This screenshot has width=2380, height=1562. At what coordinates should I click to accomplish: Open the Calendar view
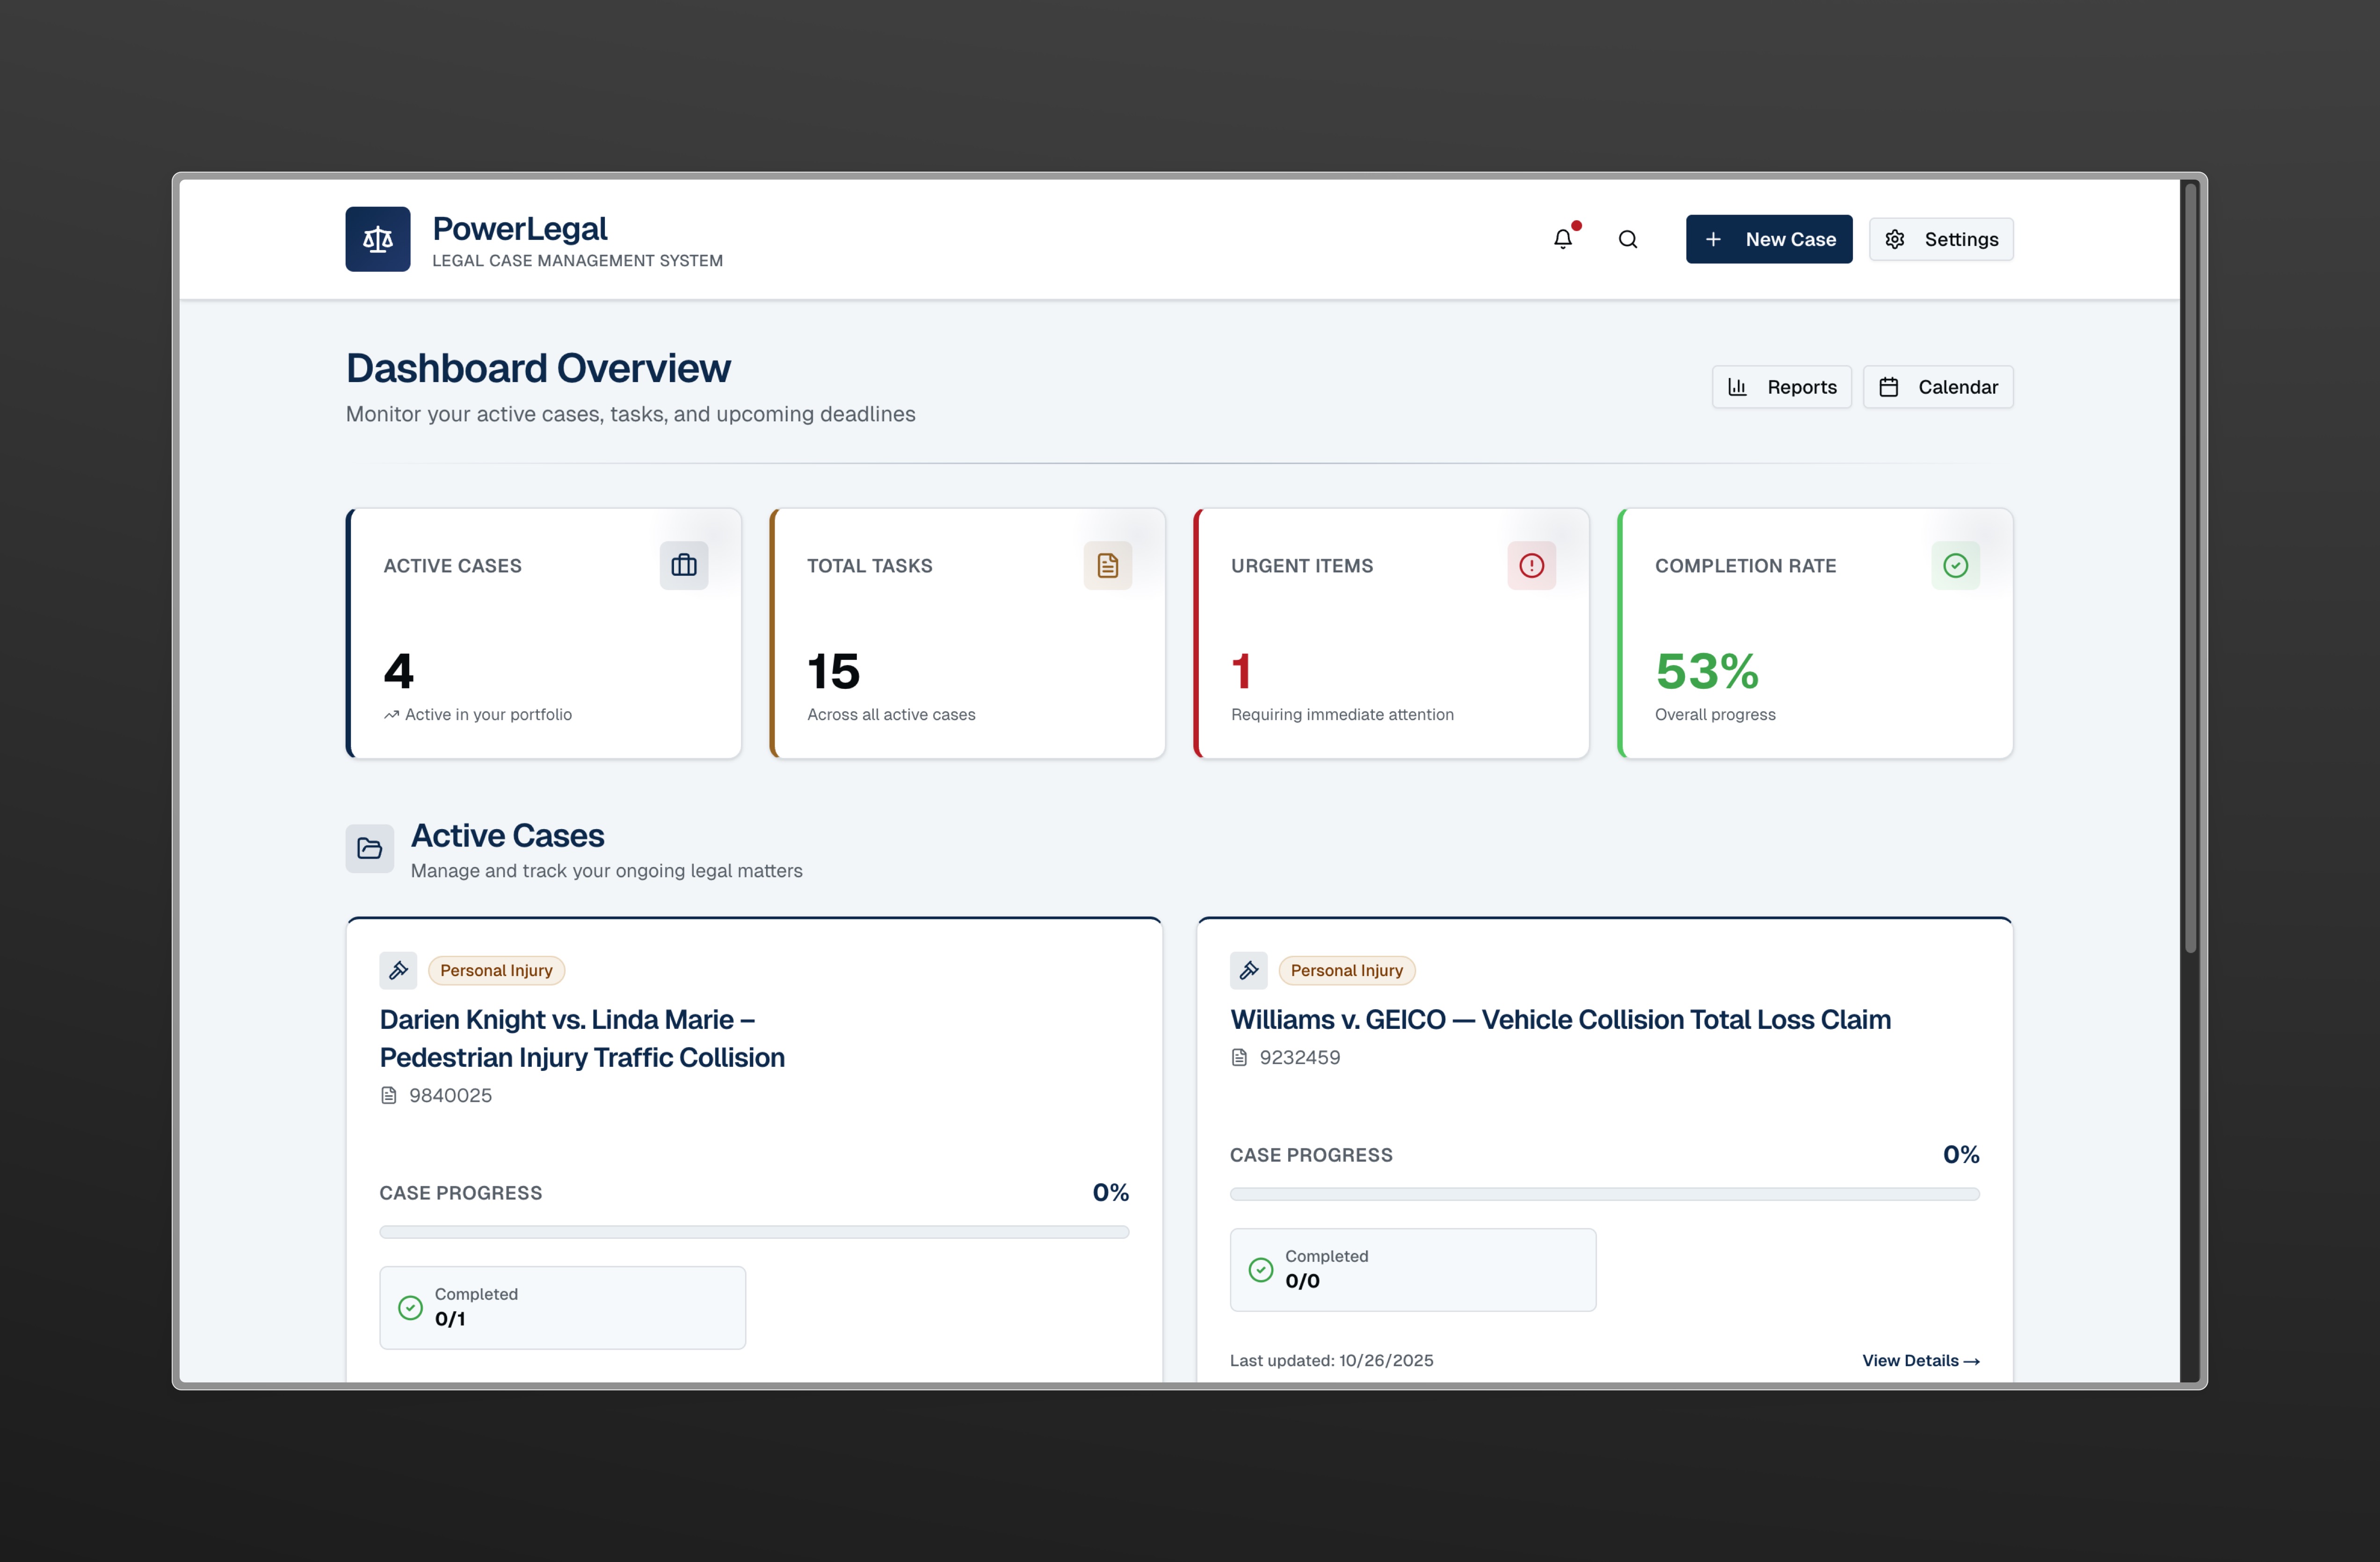point(1937,387)
